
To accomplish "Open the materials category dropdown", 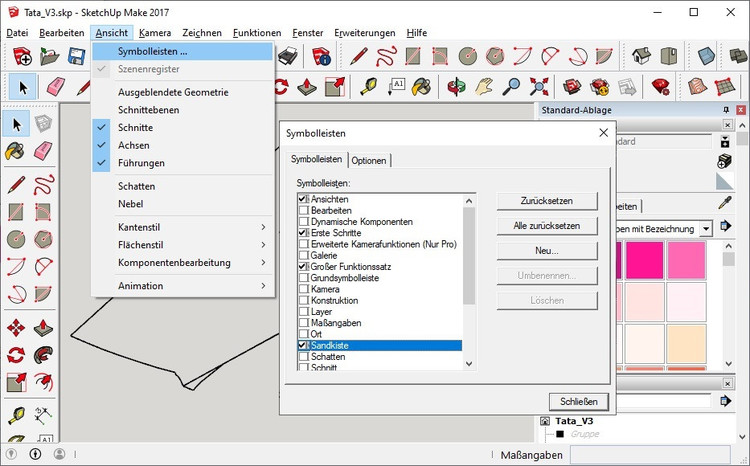I will click(x=706, y=229).
